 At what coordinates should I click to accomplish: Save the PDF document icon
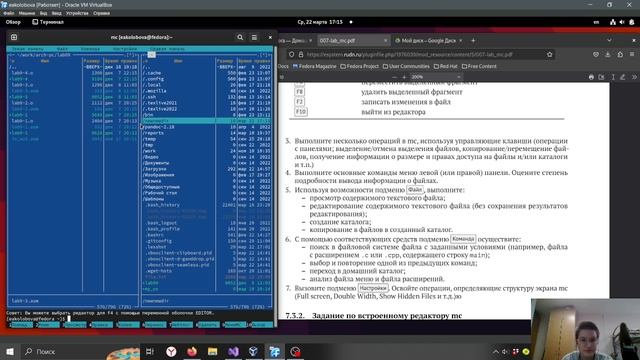602,77
